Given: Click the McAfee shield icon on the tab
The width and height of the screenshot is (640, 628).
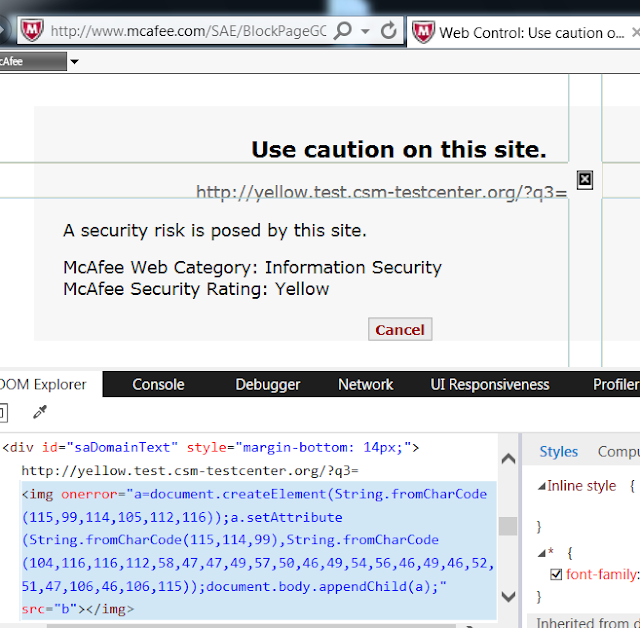Looking at the screenshot, I should (423, 33).
